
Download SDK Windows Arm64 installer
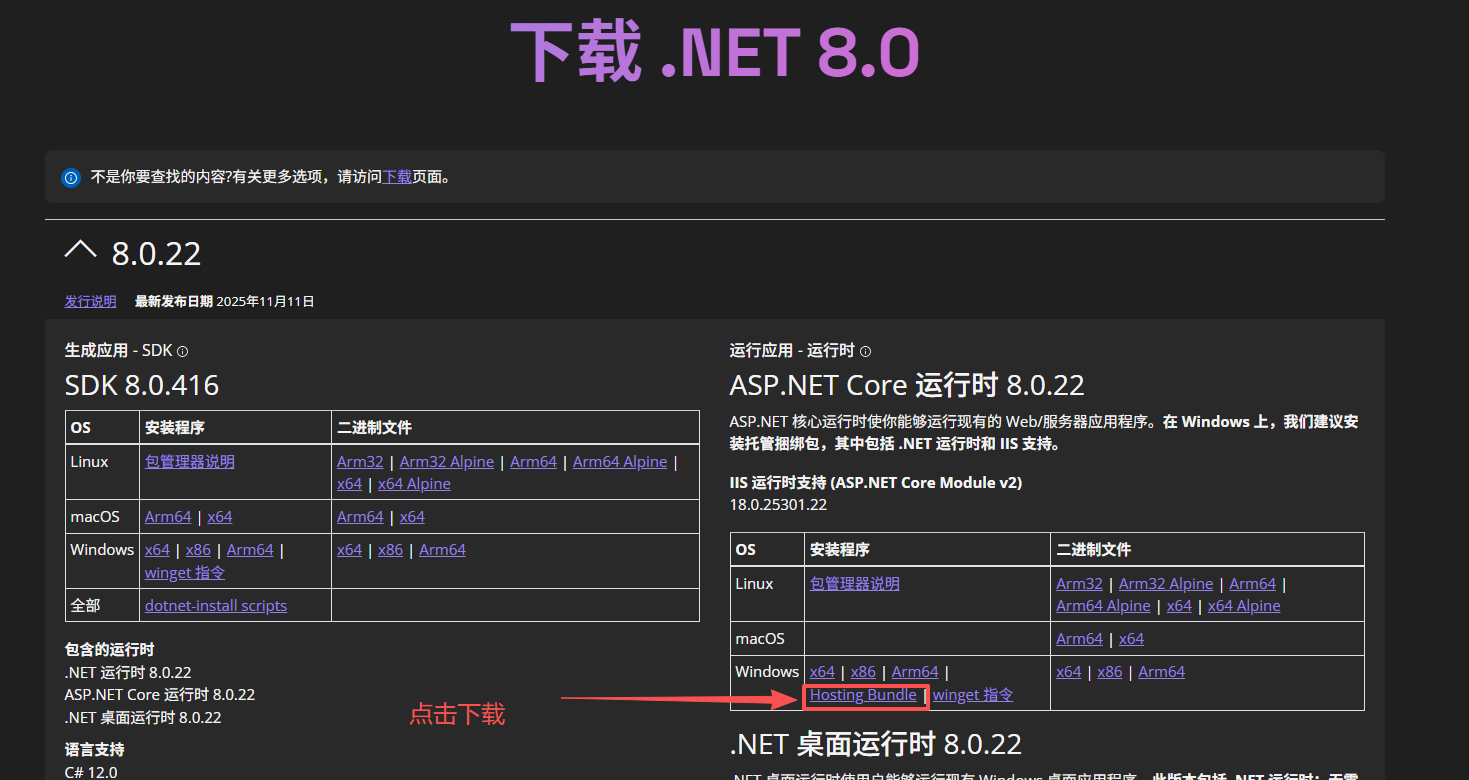click(250, 550)
